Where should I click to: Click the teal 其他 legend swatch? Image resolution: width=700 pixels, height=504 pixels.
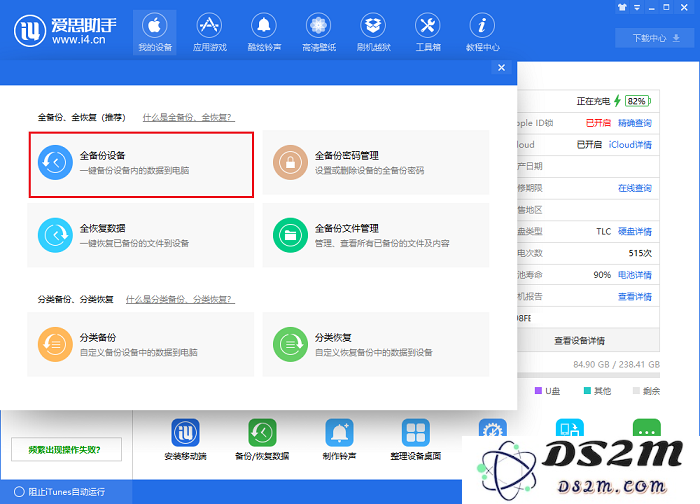(587, 391)
